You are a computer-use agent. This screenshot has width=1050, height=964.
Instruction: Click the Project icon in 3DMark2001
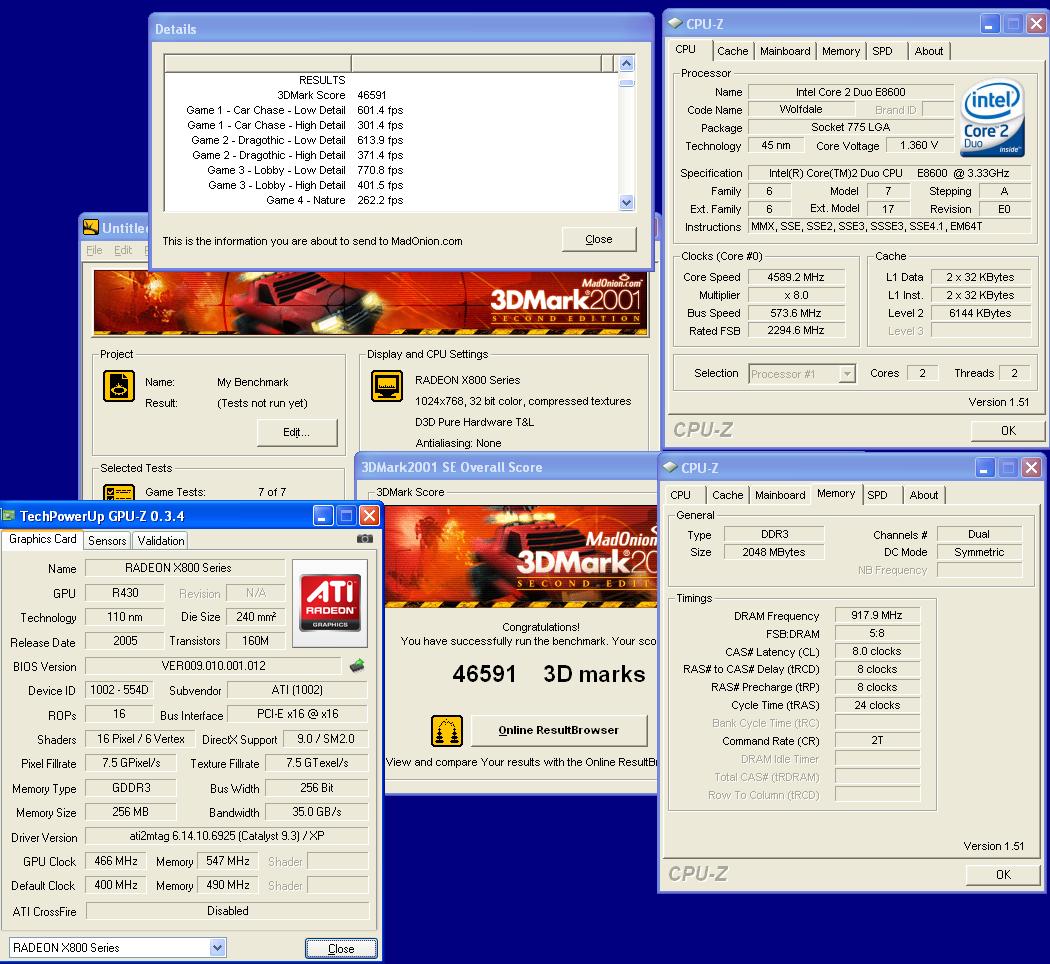[119, 386]
